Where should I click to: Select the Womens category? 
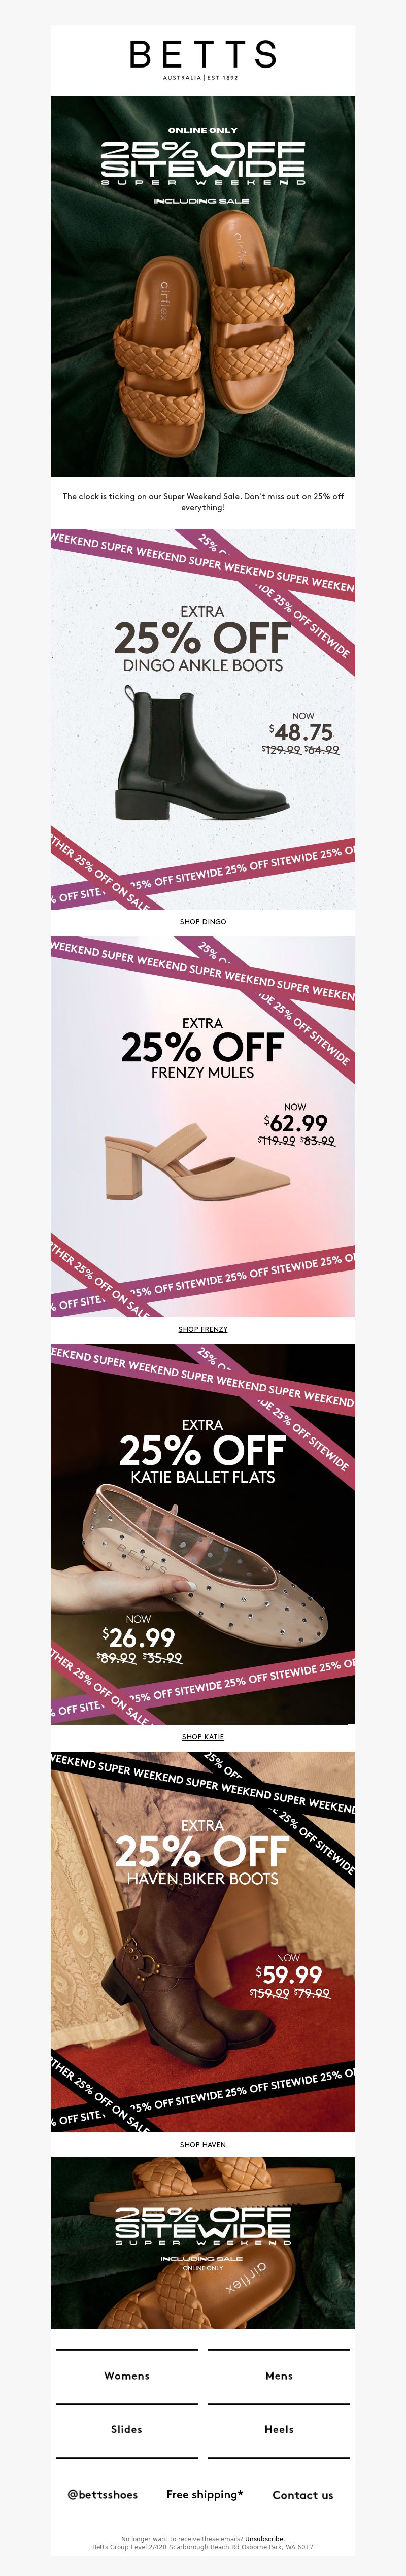[127, 2376]
